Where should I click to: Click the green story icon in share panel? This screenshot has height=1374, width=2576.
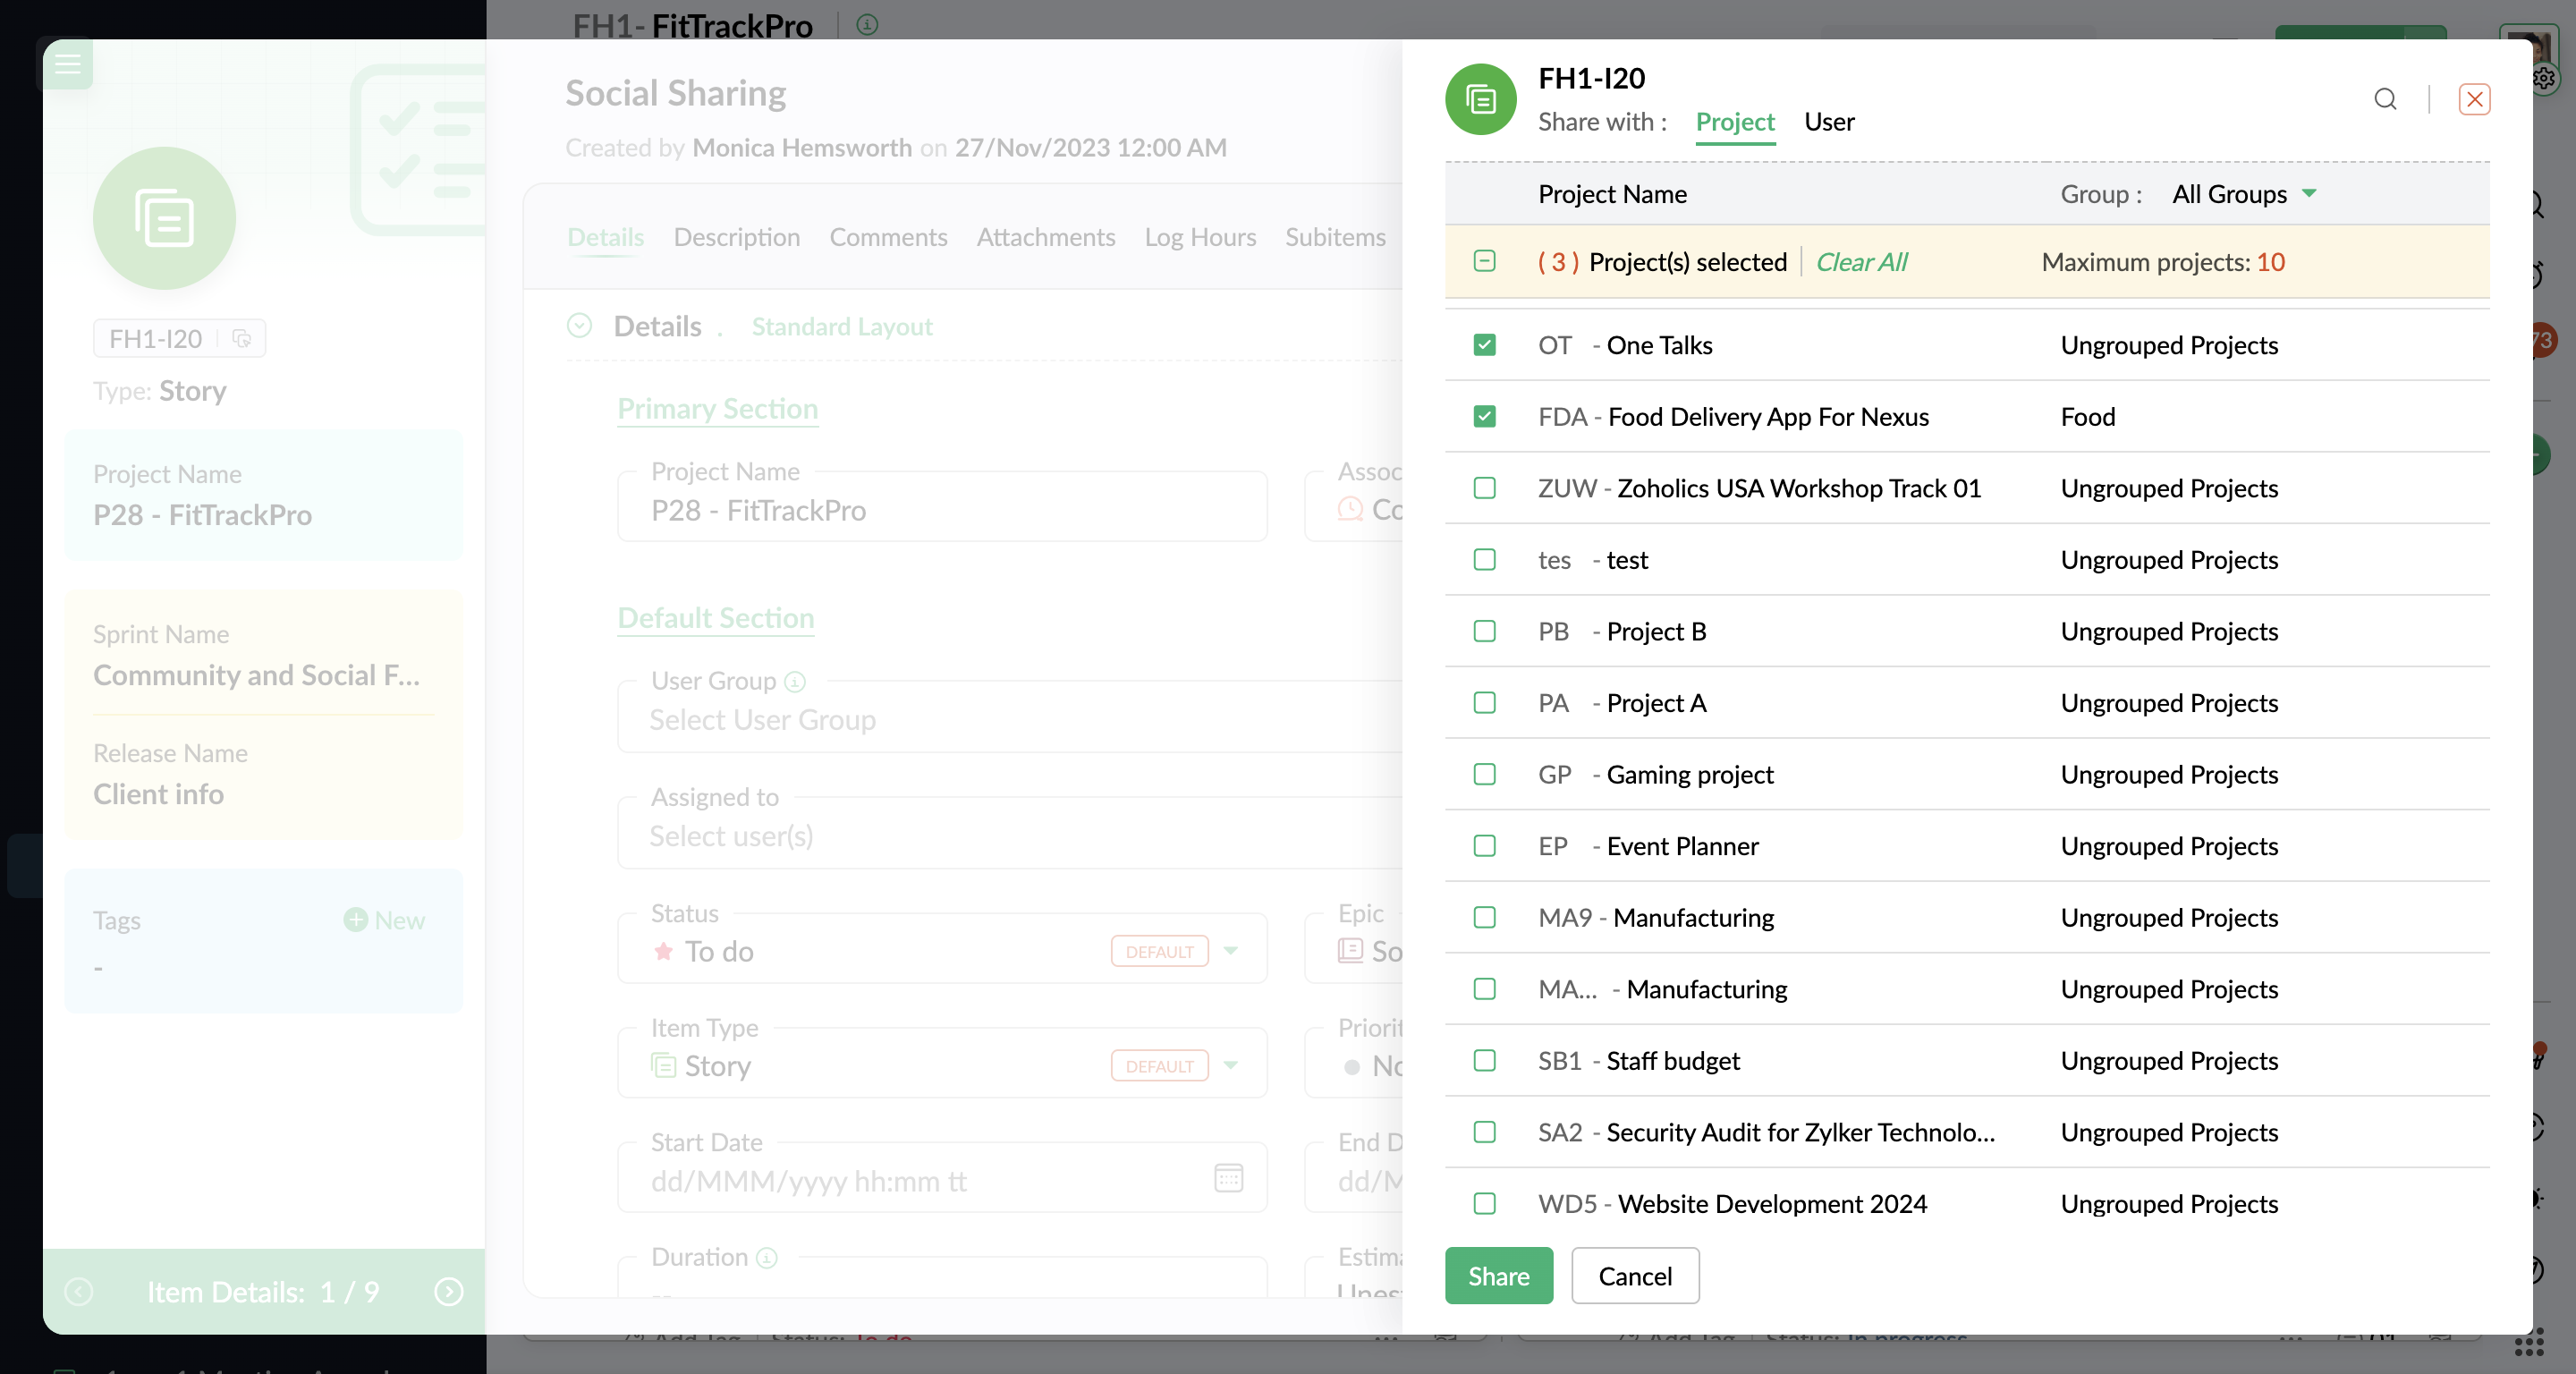point(1481,99)
